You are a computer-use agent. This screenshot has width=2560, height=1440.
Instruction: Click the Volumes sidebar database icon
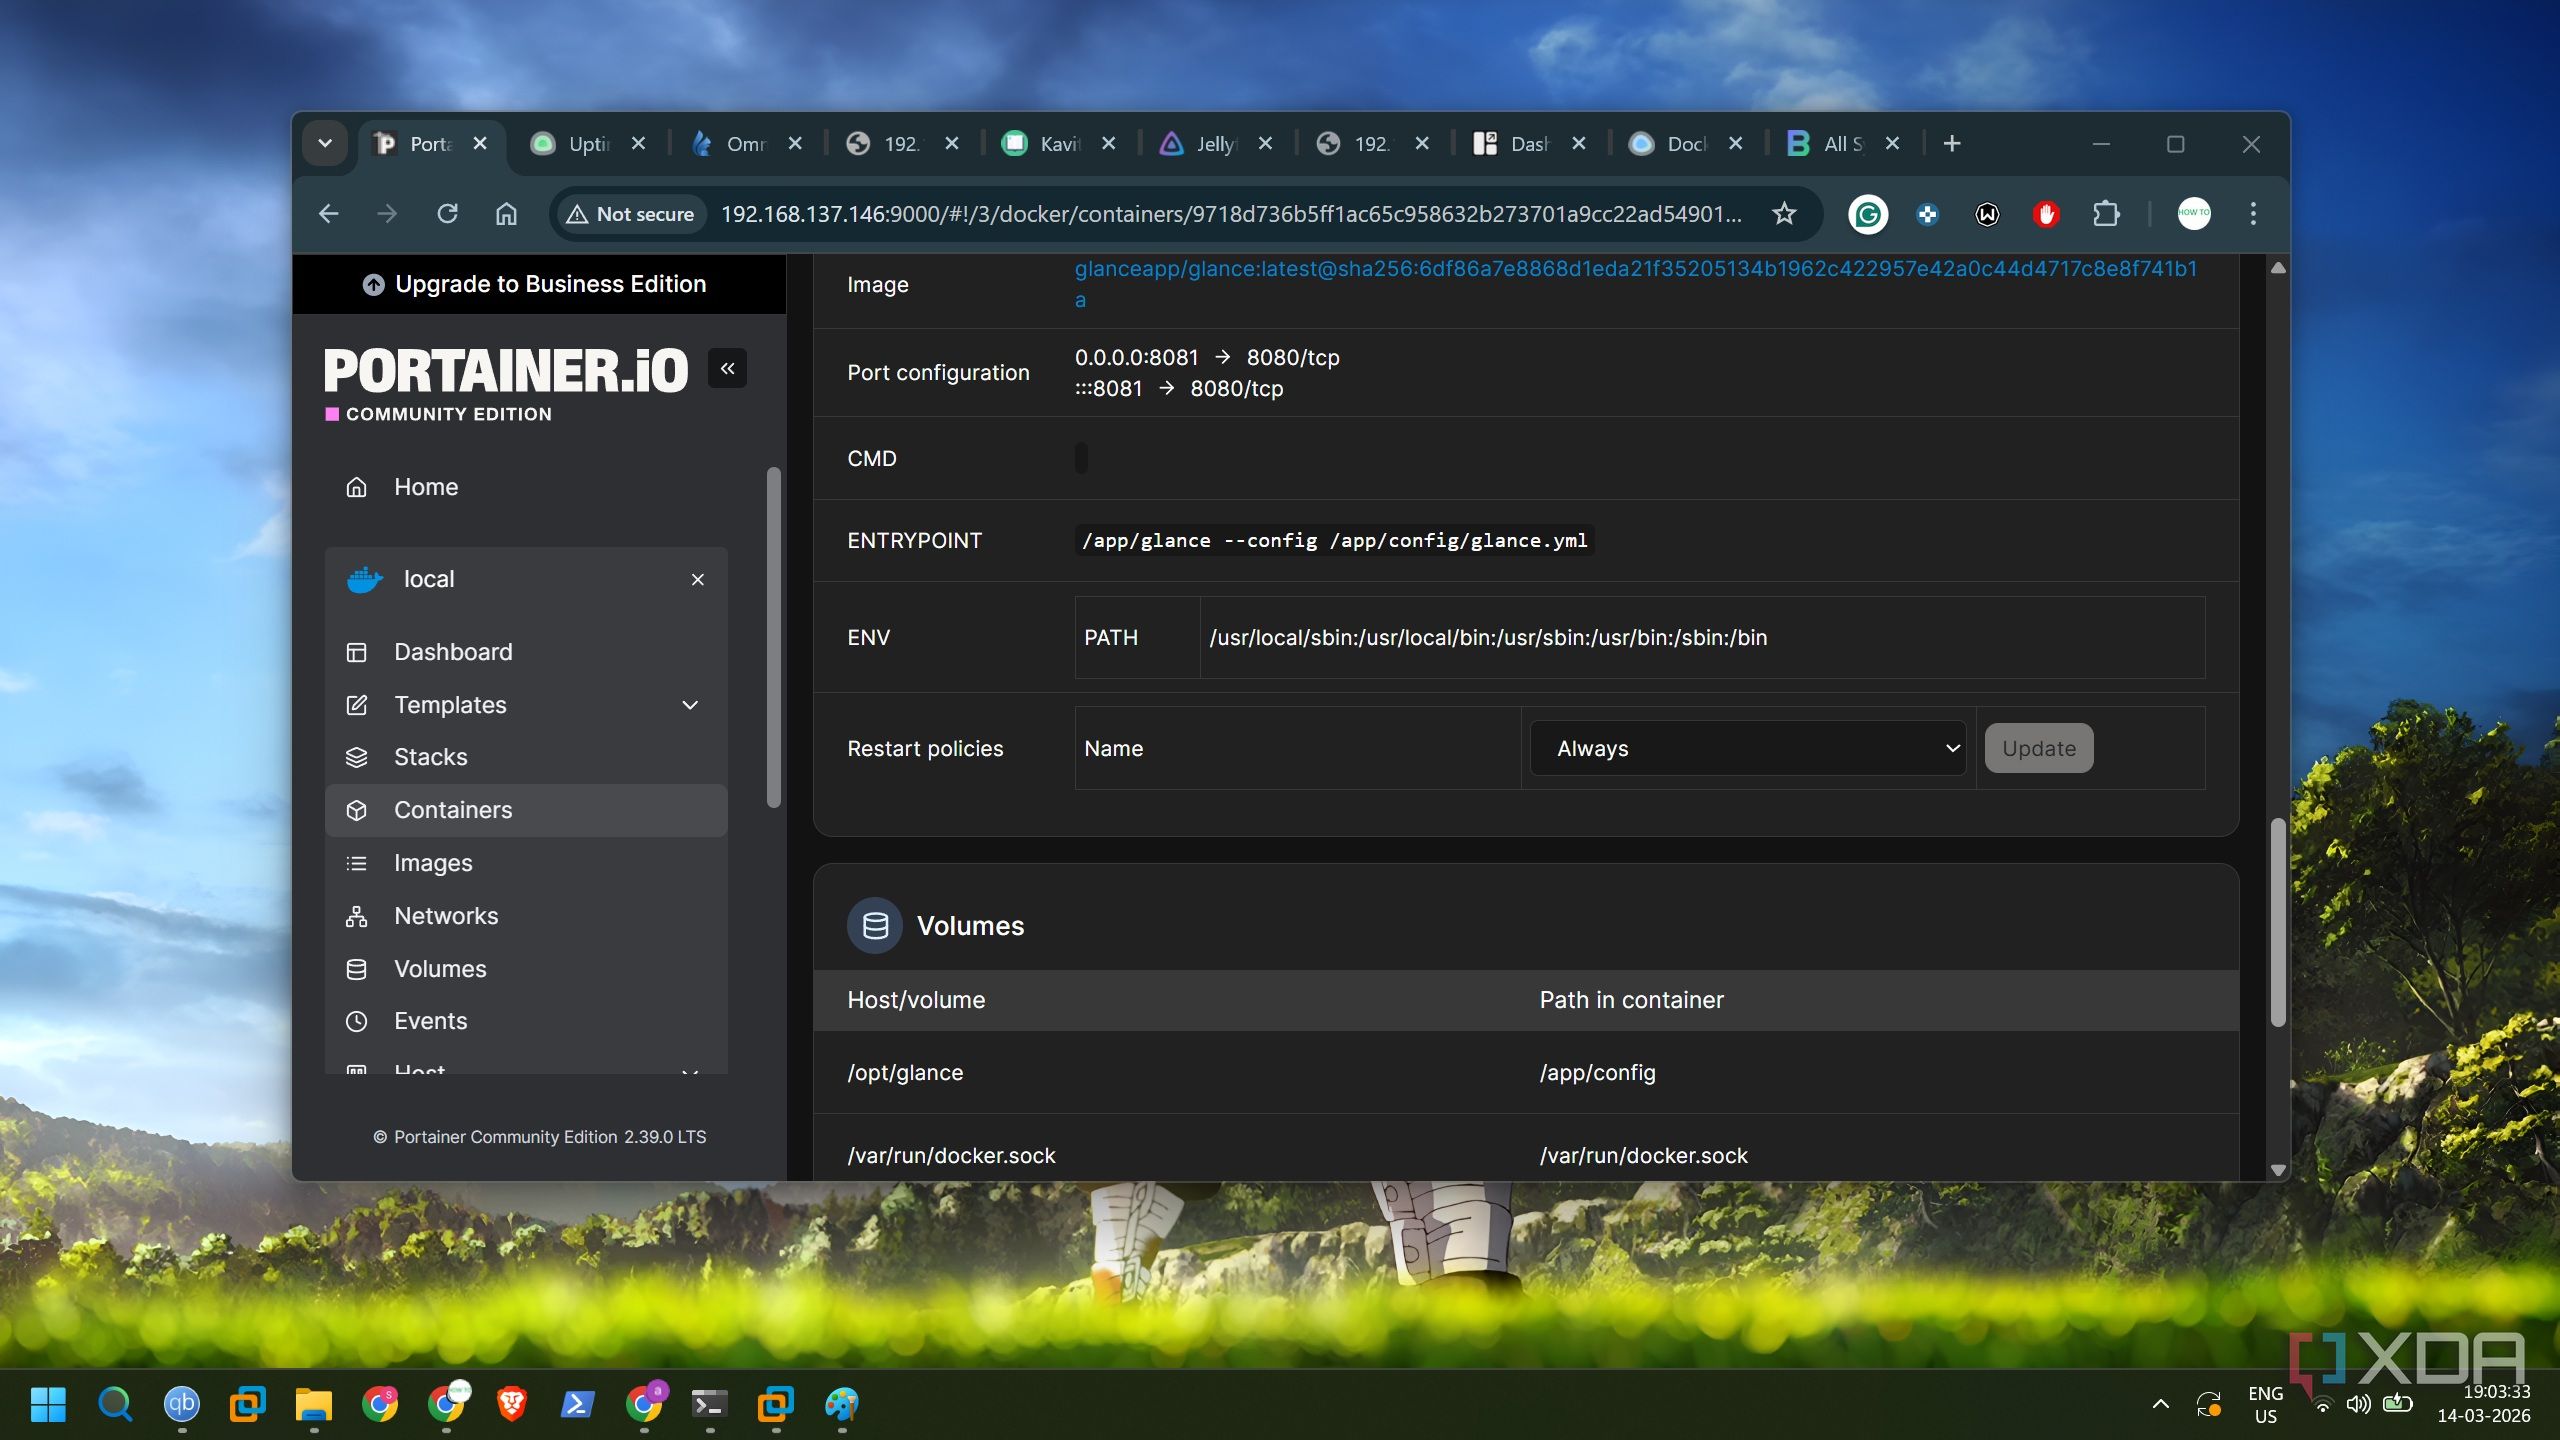click(356, 969)
